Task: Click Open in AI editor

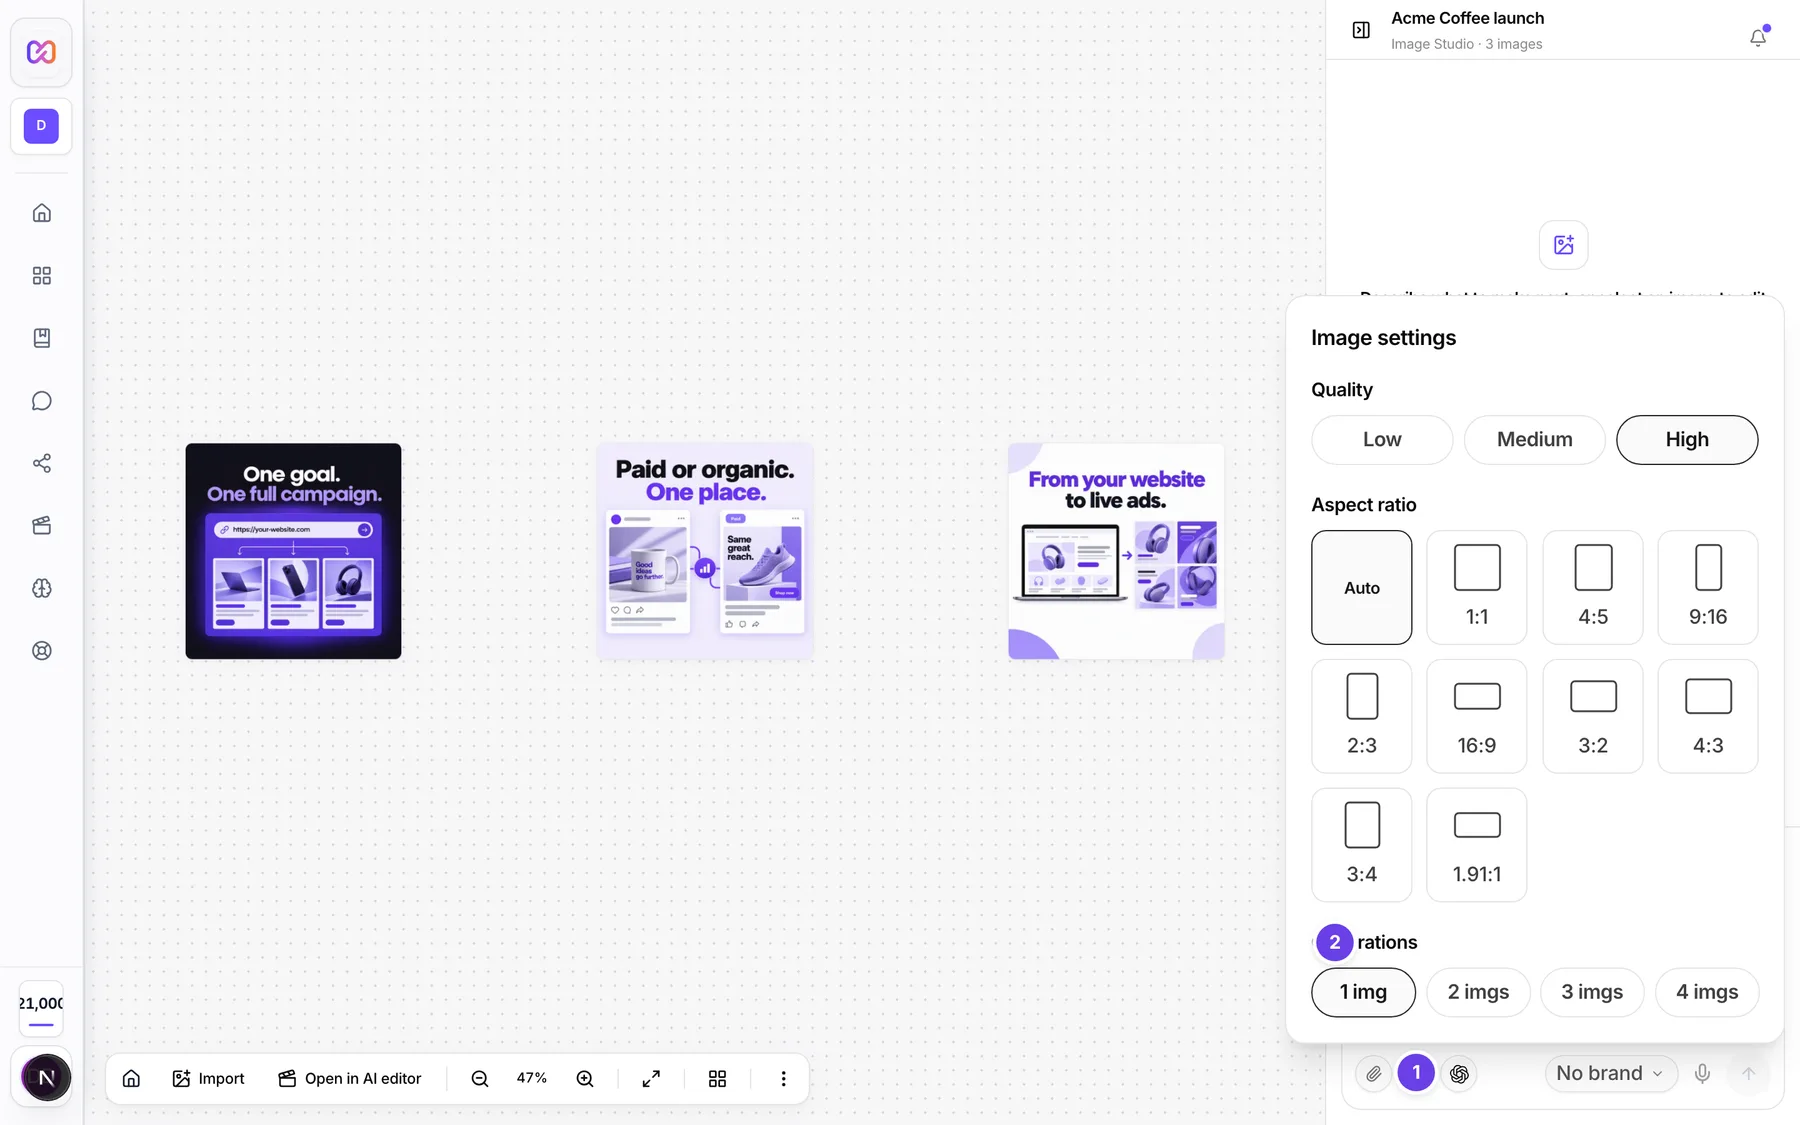Action: click(349, 1078)
